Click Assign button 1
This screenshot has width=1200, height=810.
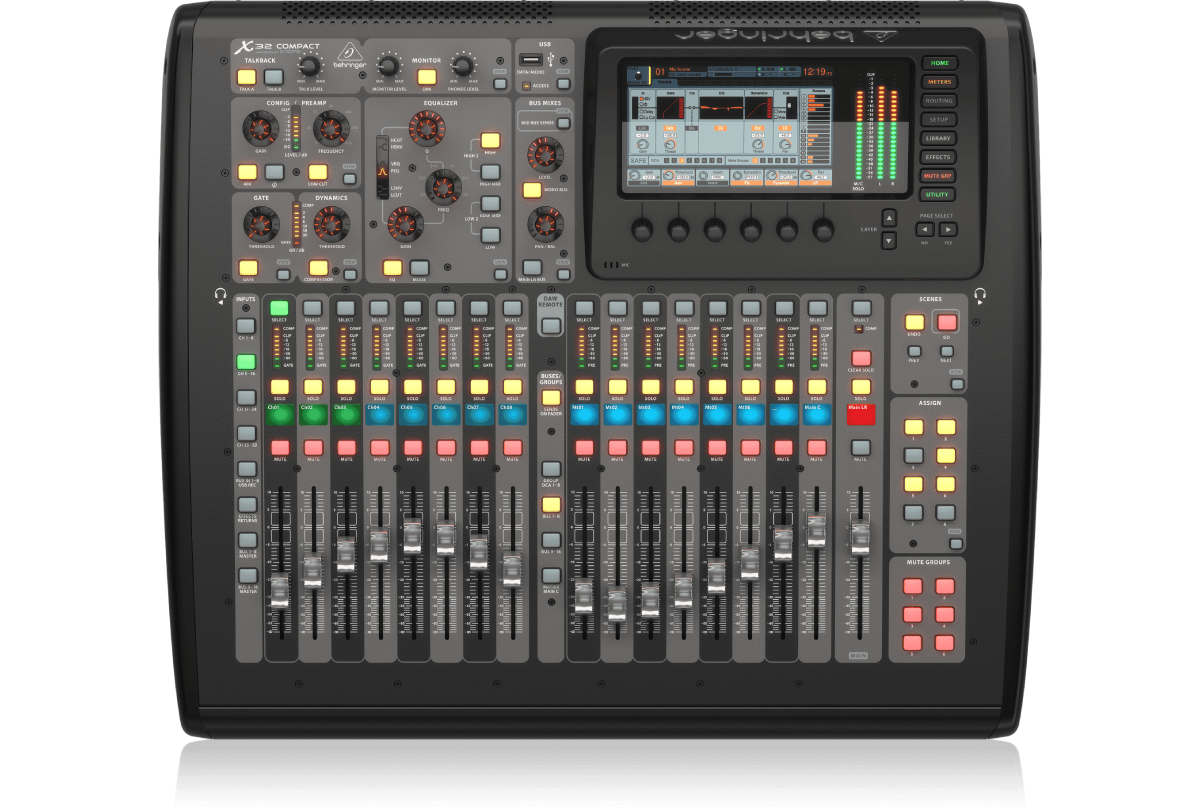coord(912,427)
